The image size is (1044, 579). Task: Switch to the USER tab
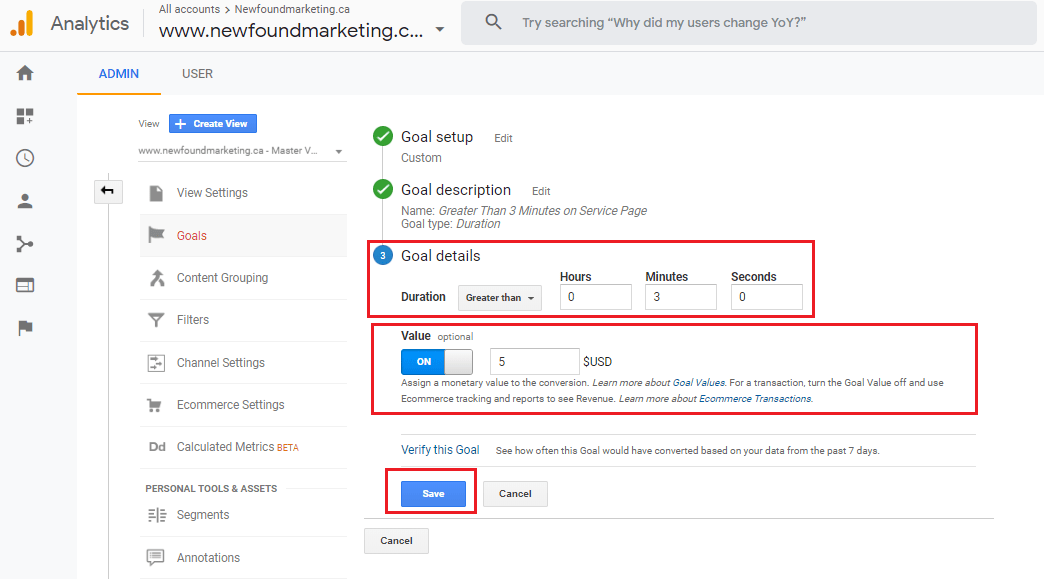[198, 74]
